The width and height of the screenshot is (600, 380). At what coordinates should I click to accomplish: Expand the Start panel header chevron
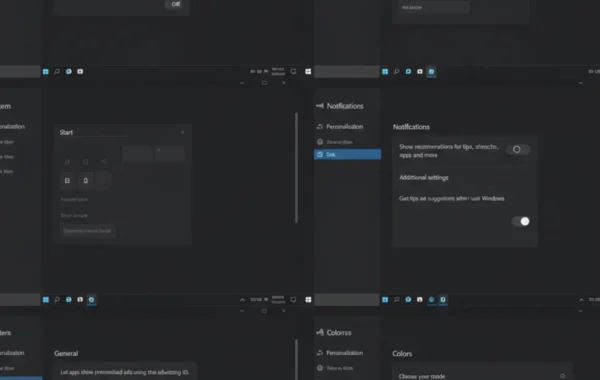point(183,132)
